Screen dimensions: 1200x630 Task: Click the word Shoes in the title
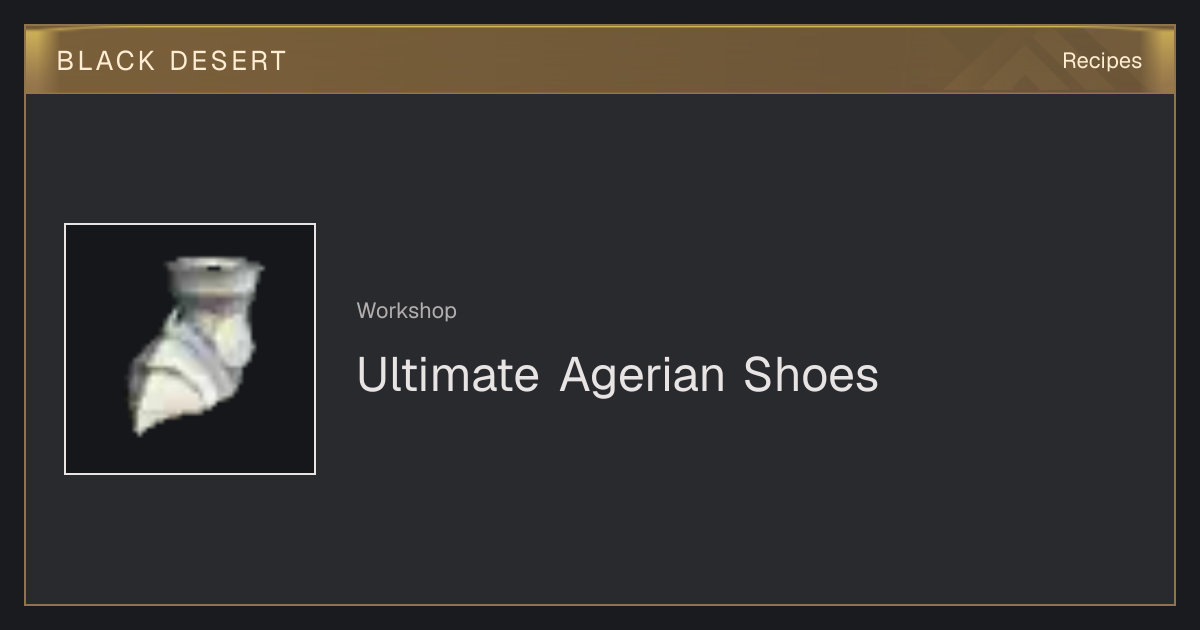(811, 375)
